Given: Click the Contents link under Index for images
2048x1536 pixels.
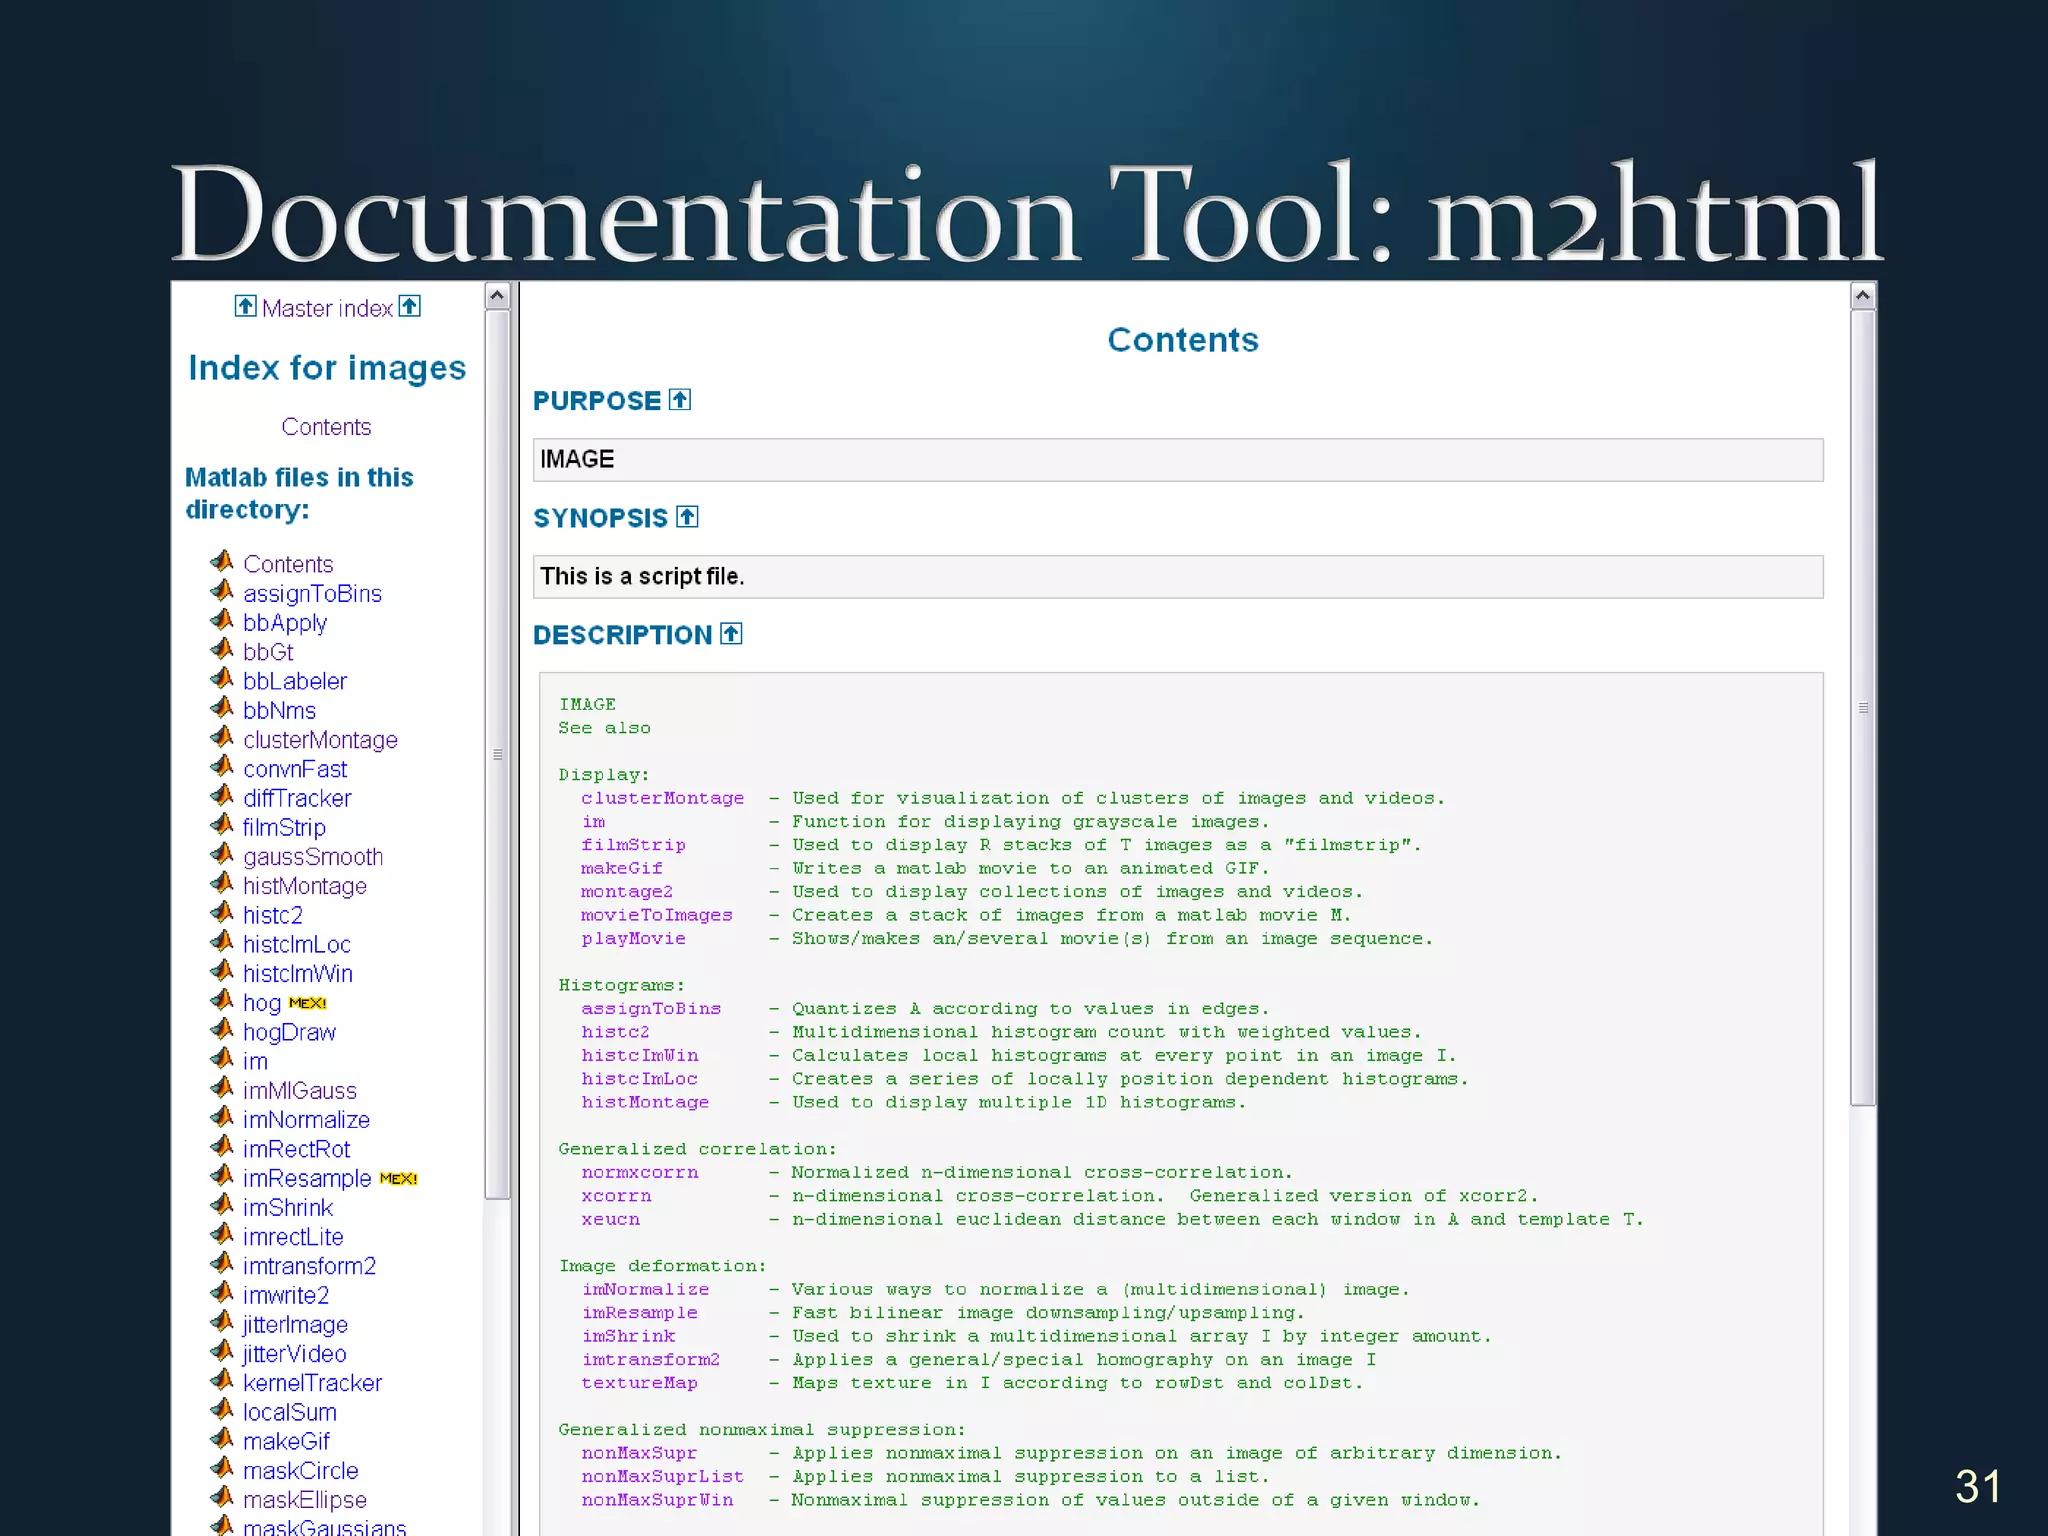Looking at the screenshot, I should point(326,427).
